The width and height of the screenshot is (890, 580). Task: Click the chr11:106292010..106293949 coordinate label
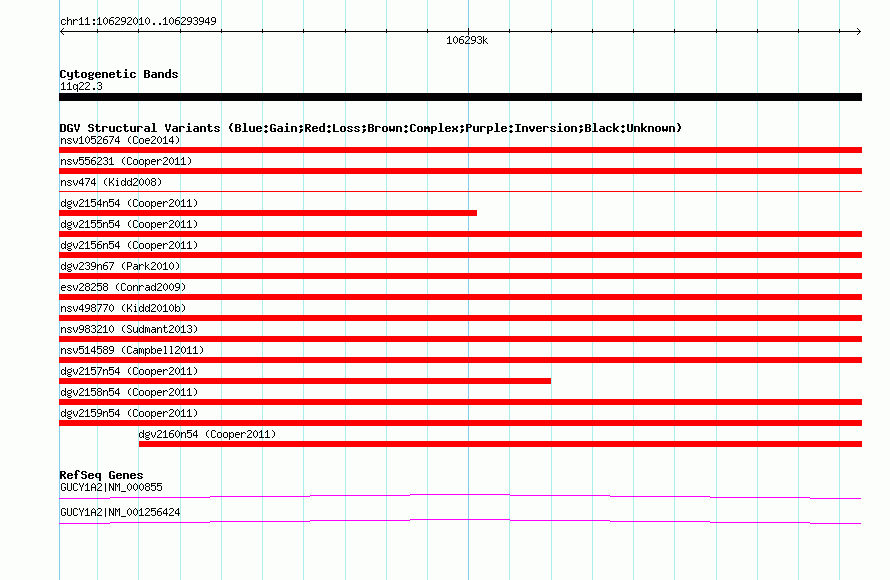click(138, 21)
